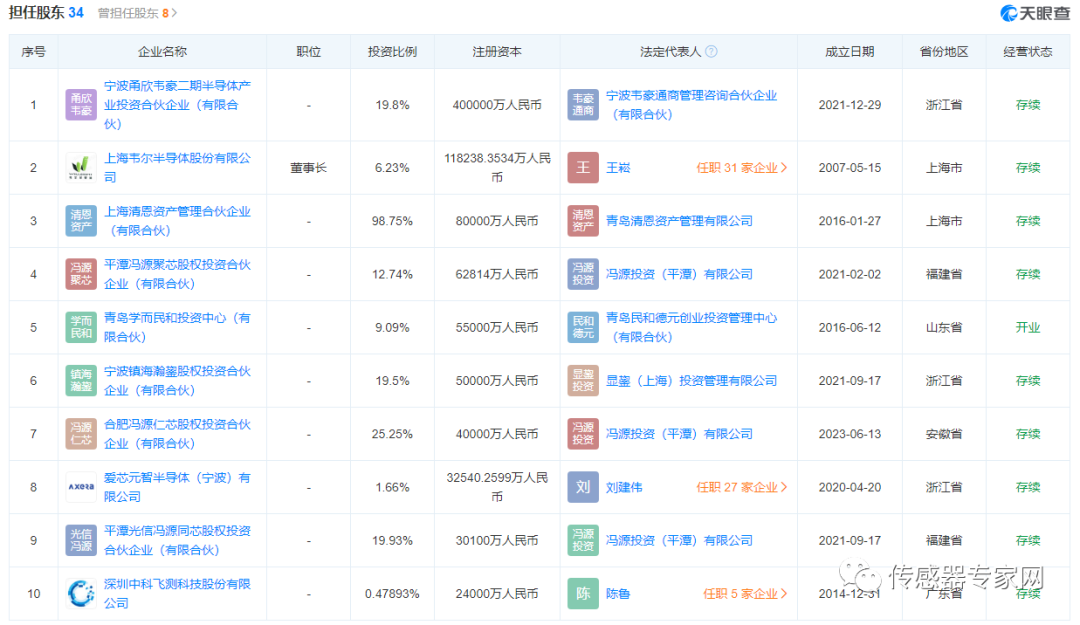Click the 清恩资产 logo in row 3
The width and height of the screenshot is (1080, 625).
click(x=81, y=220)
